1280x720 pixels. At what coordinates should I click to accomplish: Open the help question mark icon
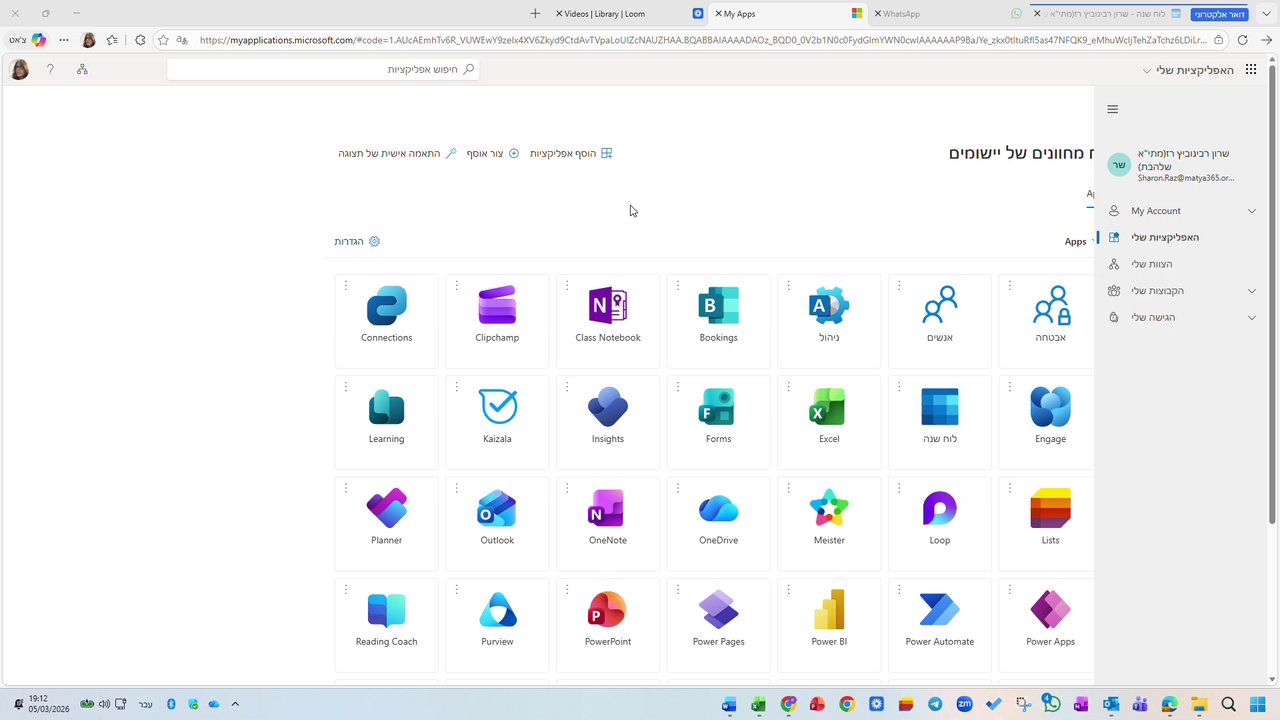click(x=51, y=69)
